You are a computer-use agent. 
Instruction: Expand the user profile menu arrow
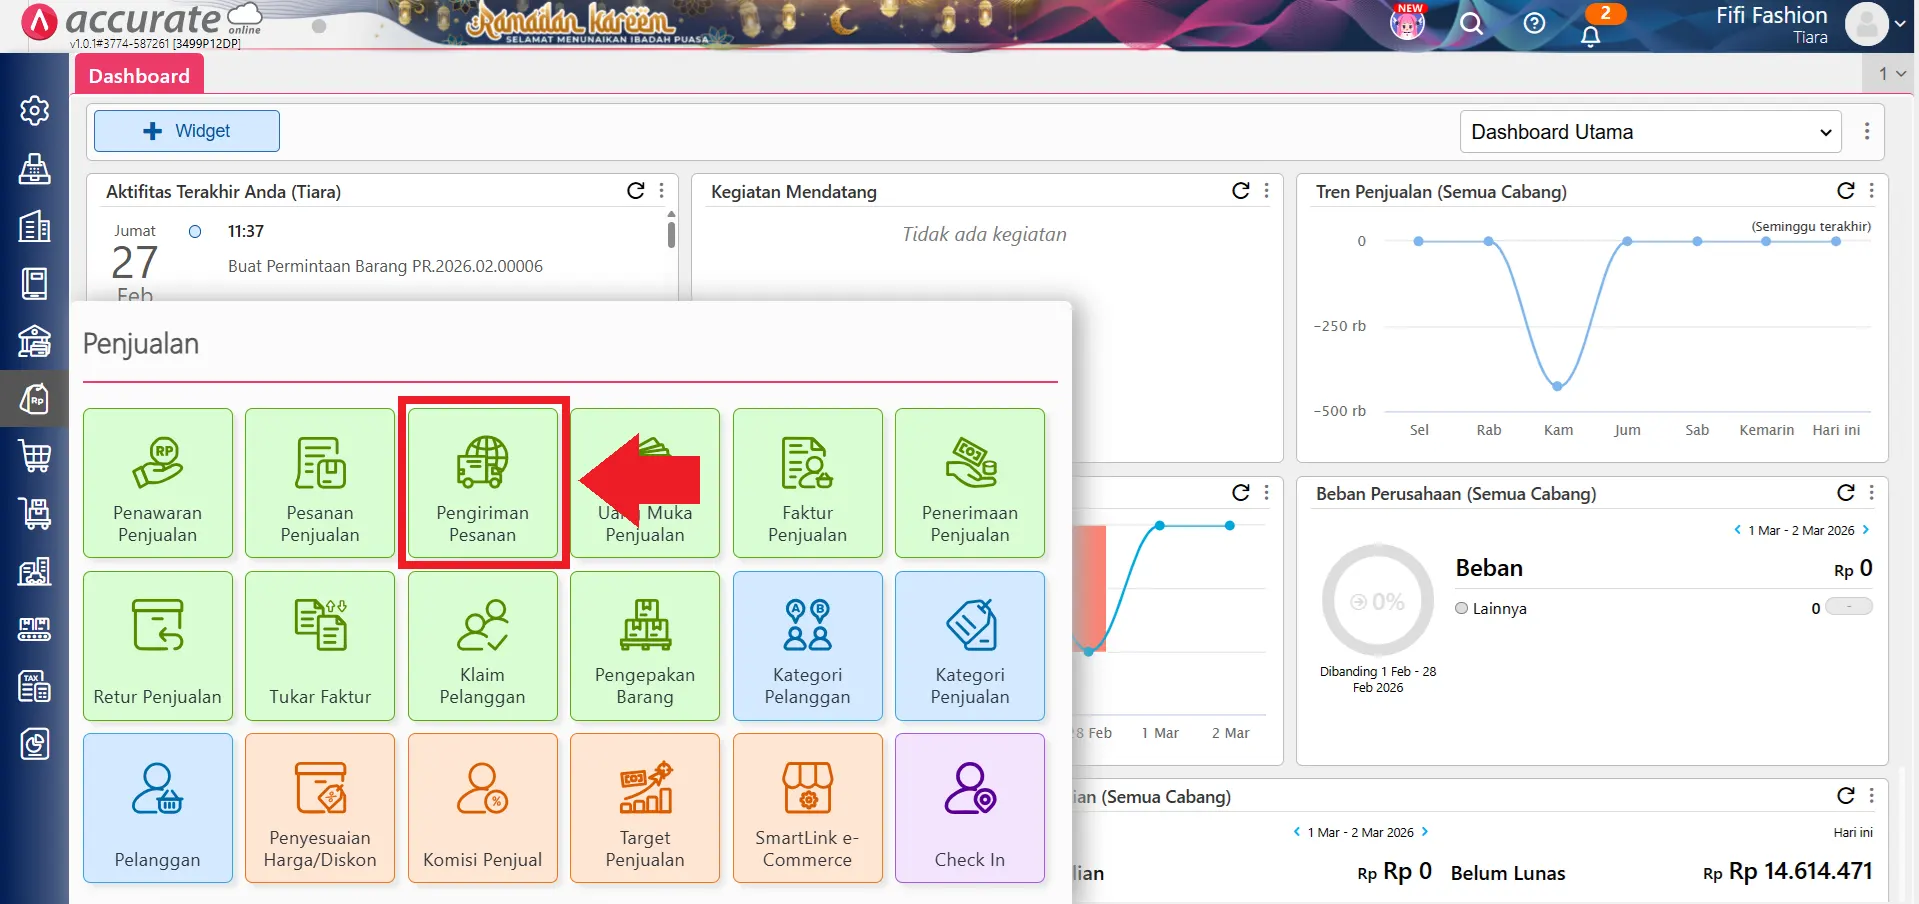click(x=1900, y=24)
